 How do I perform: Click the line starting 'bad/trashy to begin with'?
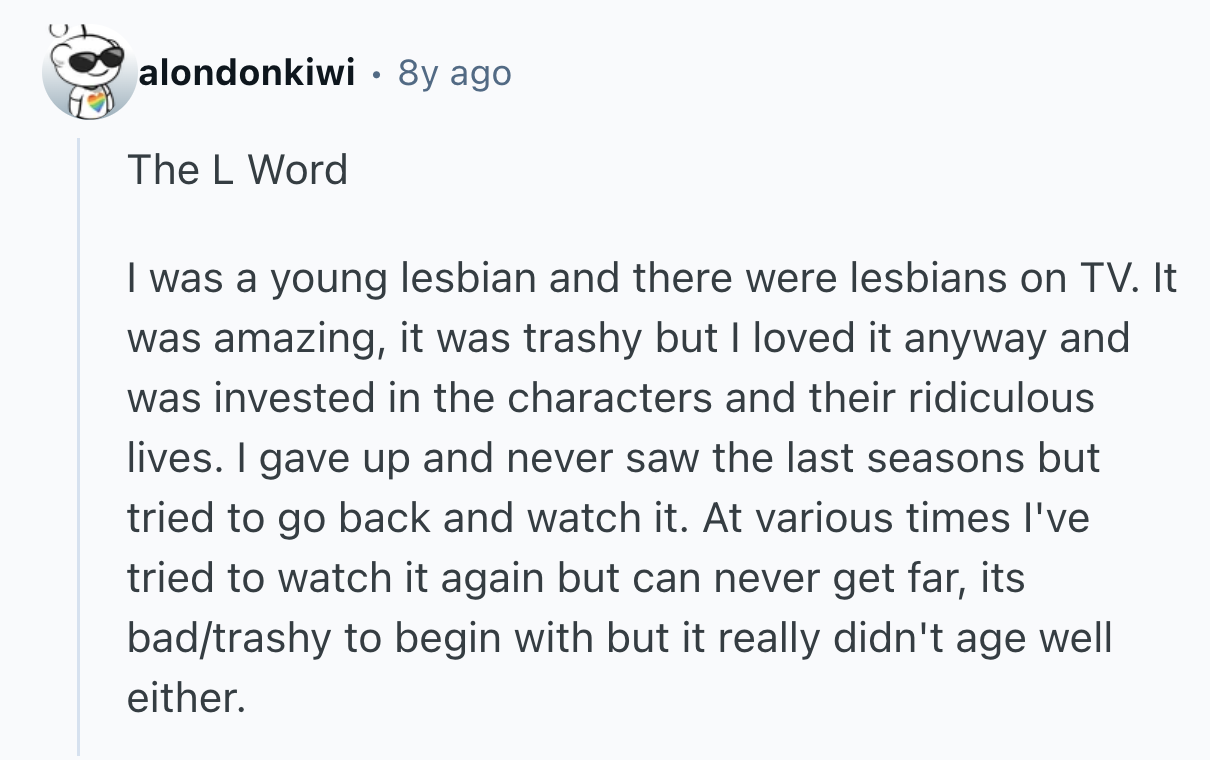point(619,637)
